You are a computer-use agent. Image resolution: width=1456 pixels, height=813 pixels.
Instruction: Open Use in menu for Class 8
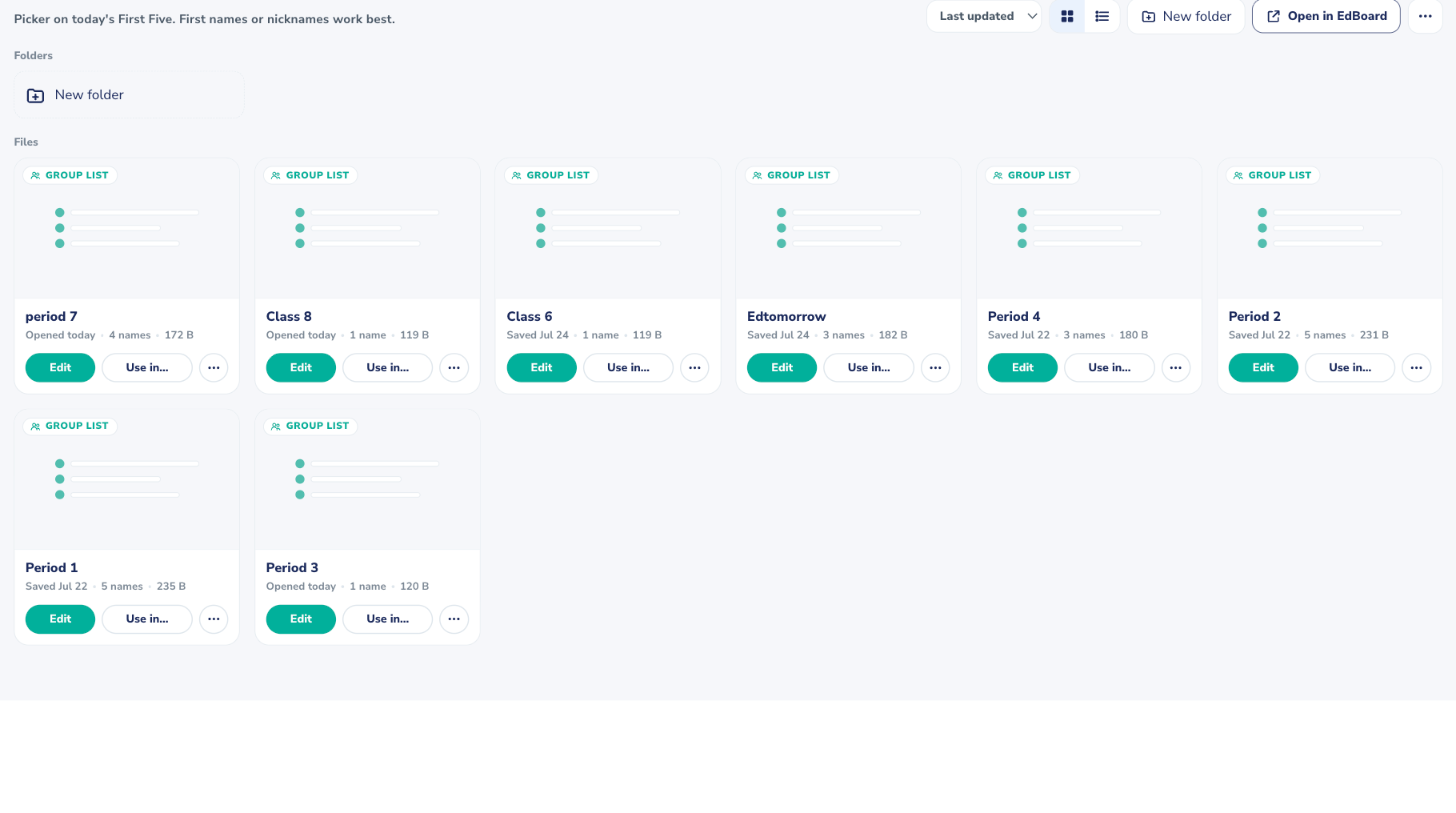(388, 368)
